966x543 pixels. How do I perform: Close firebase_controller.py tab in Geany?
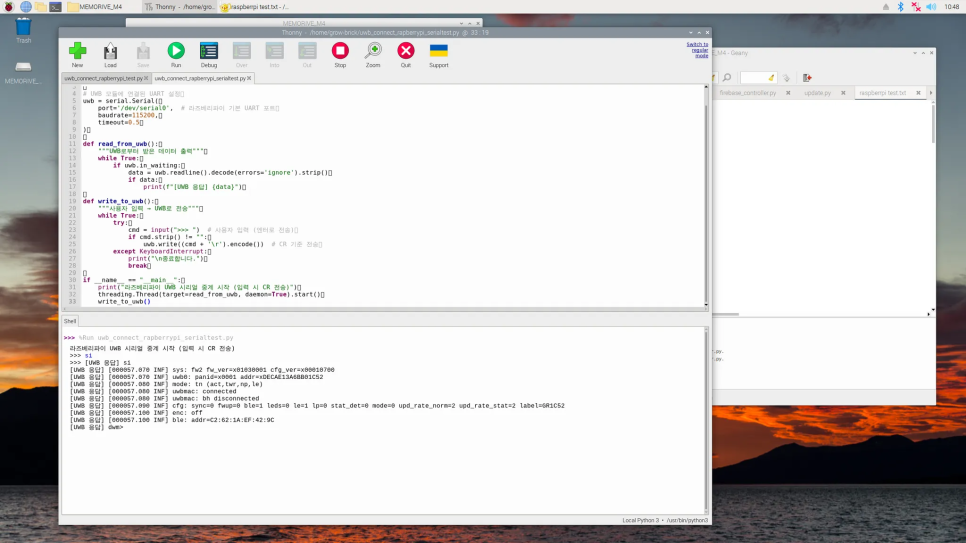point(788,93)
